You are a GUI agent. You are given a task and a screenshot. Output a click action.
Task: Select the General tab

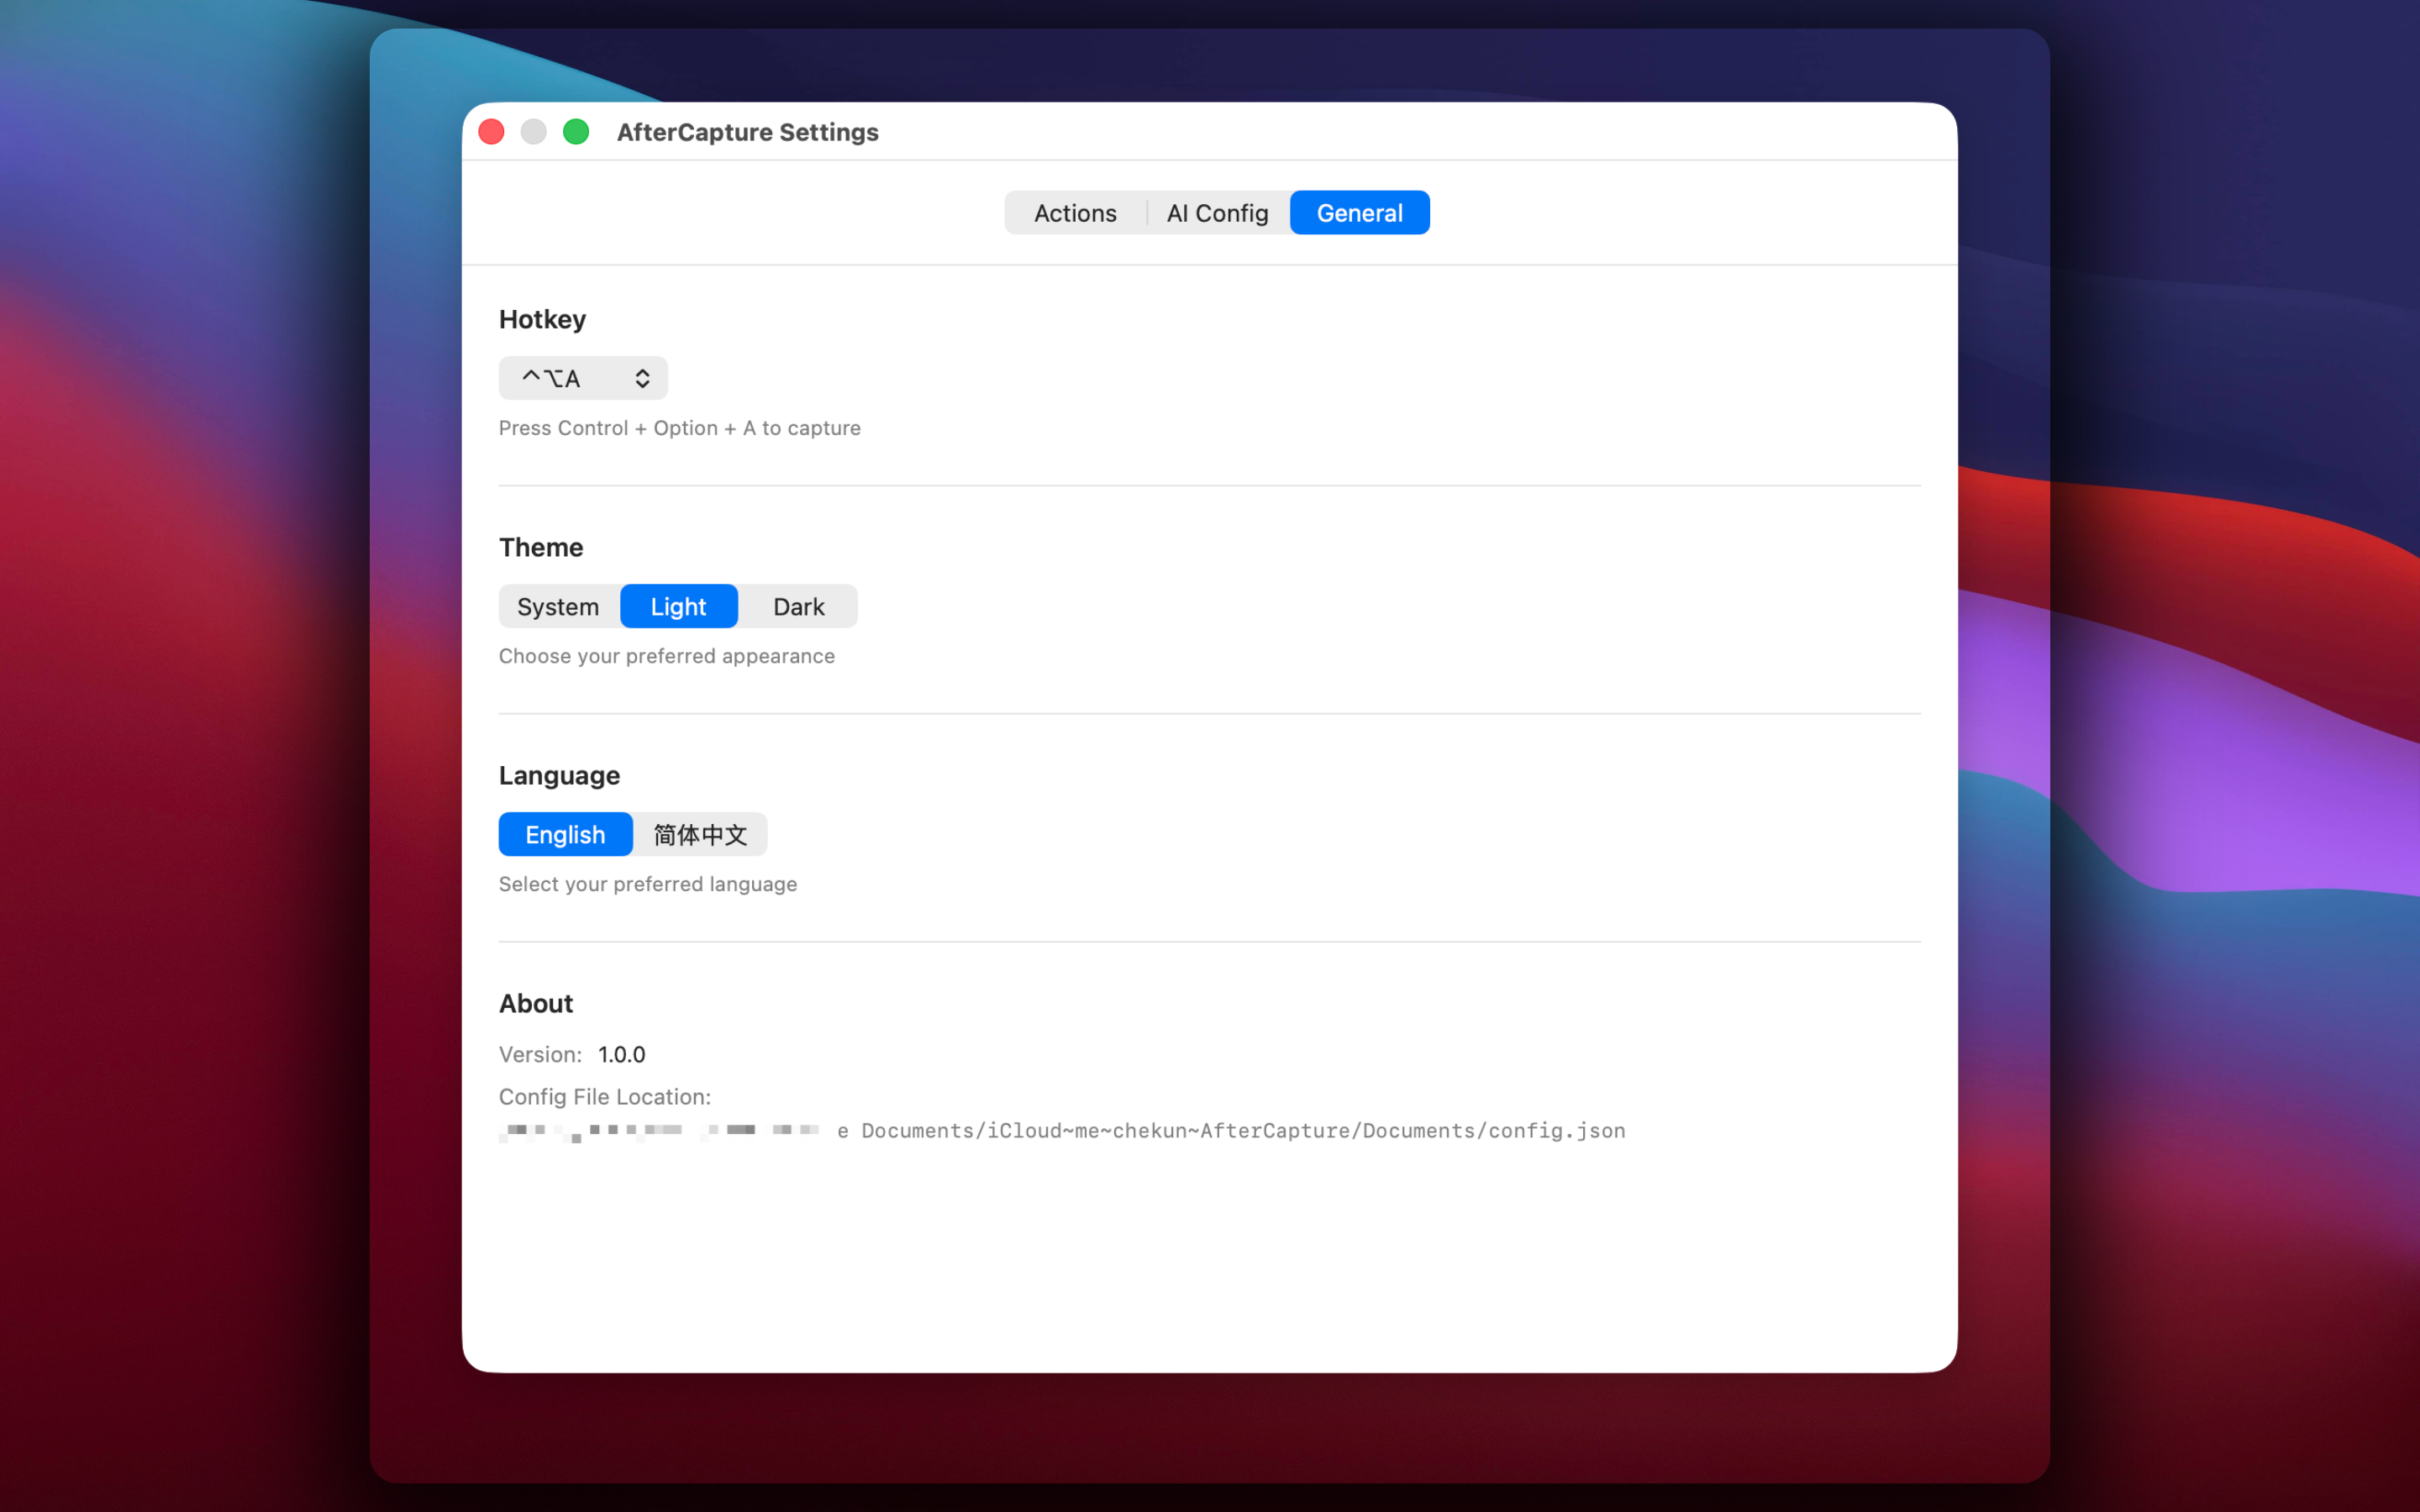(x=1359, y=213)
